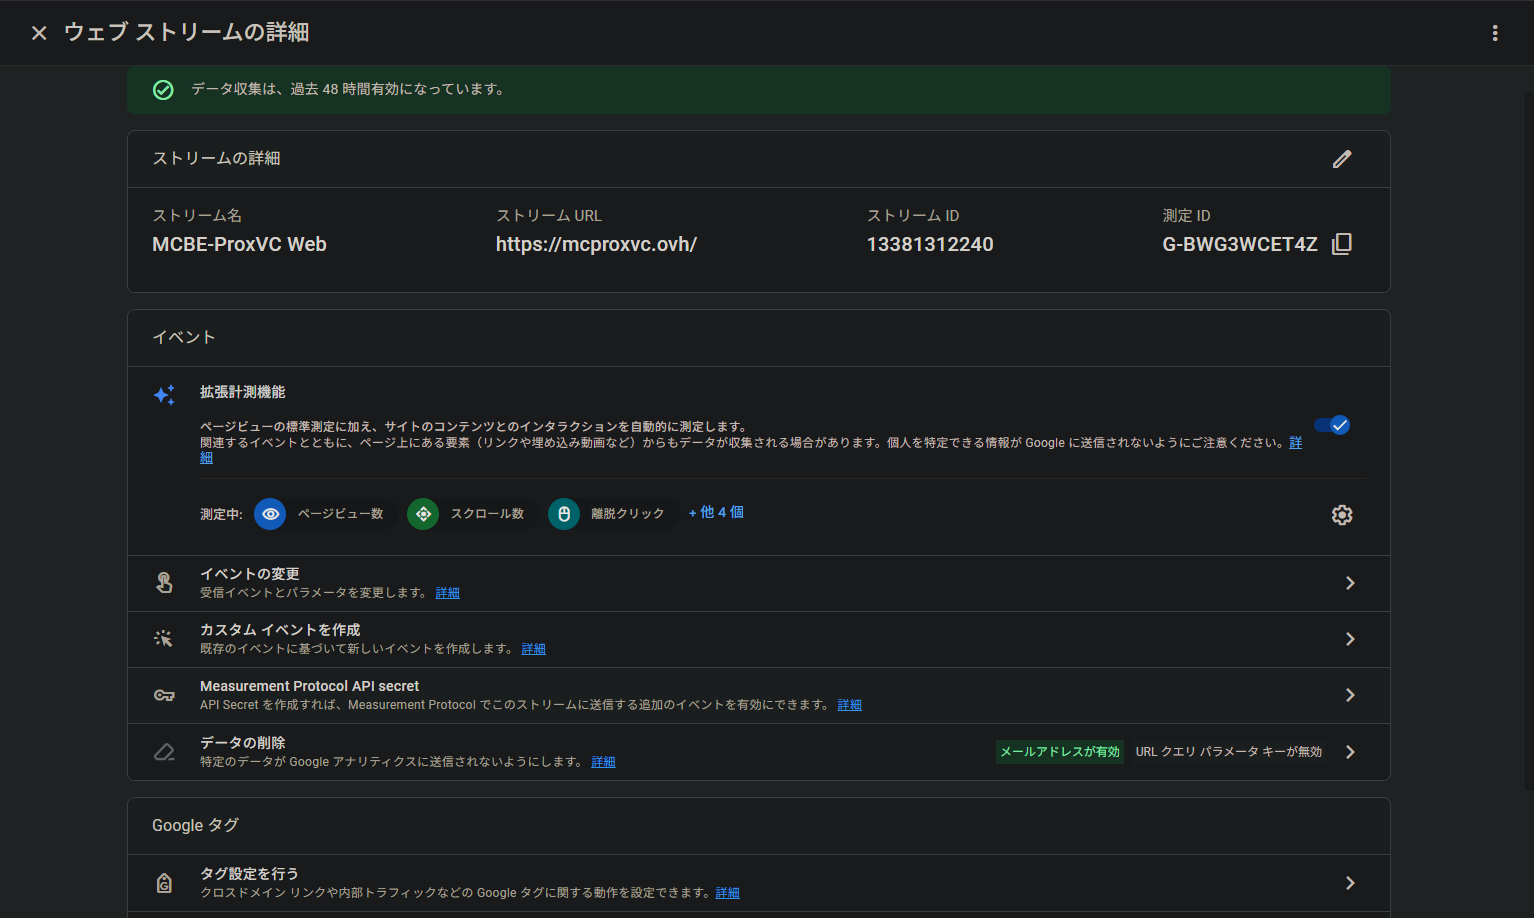
Task: Close the web stream details panel
Action: (x=39, y=33)
